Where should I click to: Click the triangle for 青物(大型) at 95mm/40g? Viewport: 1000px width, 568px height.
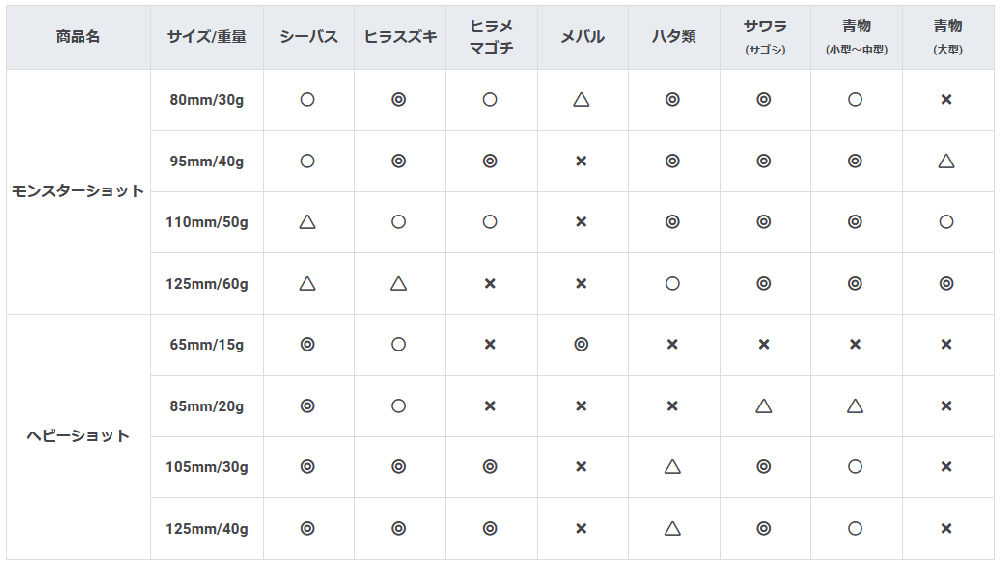point(946,161)
